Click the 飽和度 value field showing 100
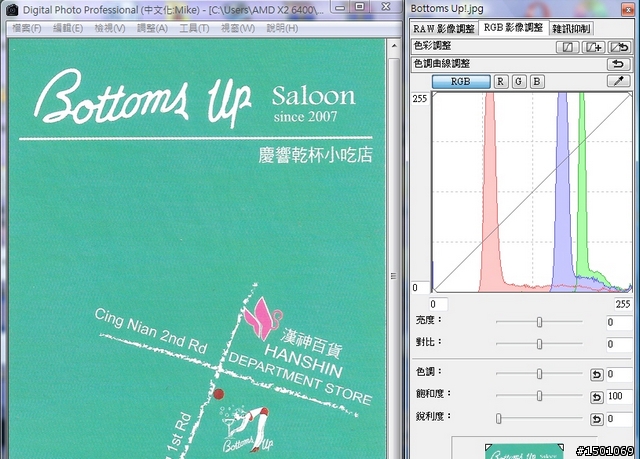The width and height of the screenshot is (640, 459). click(619, 396)
